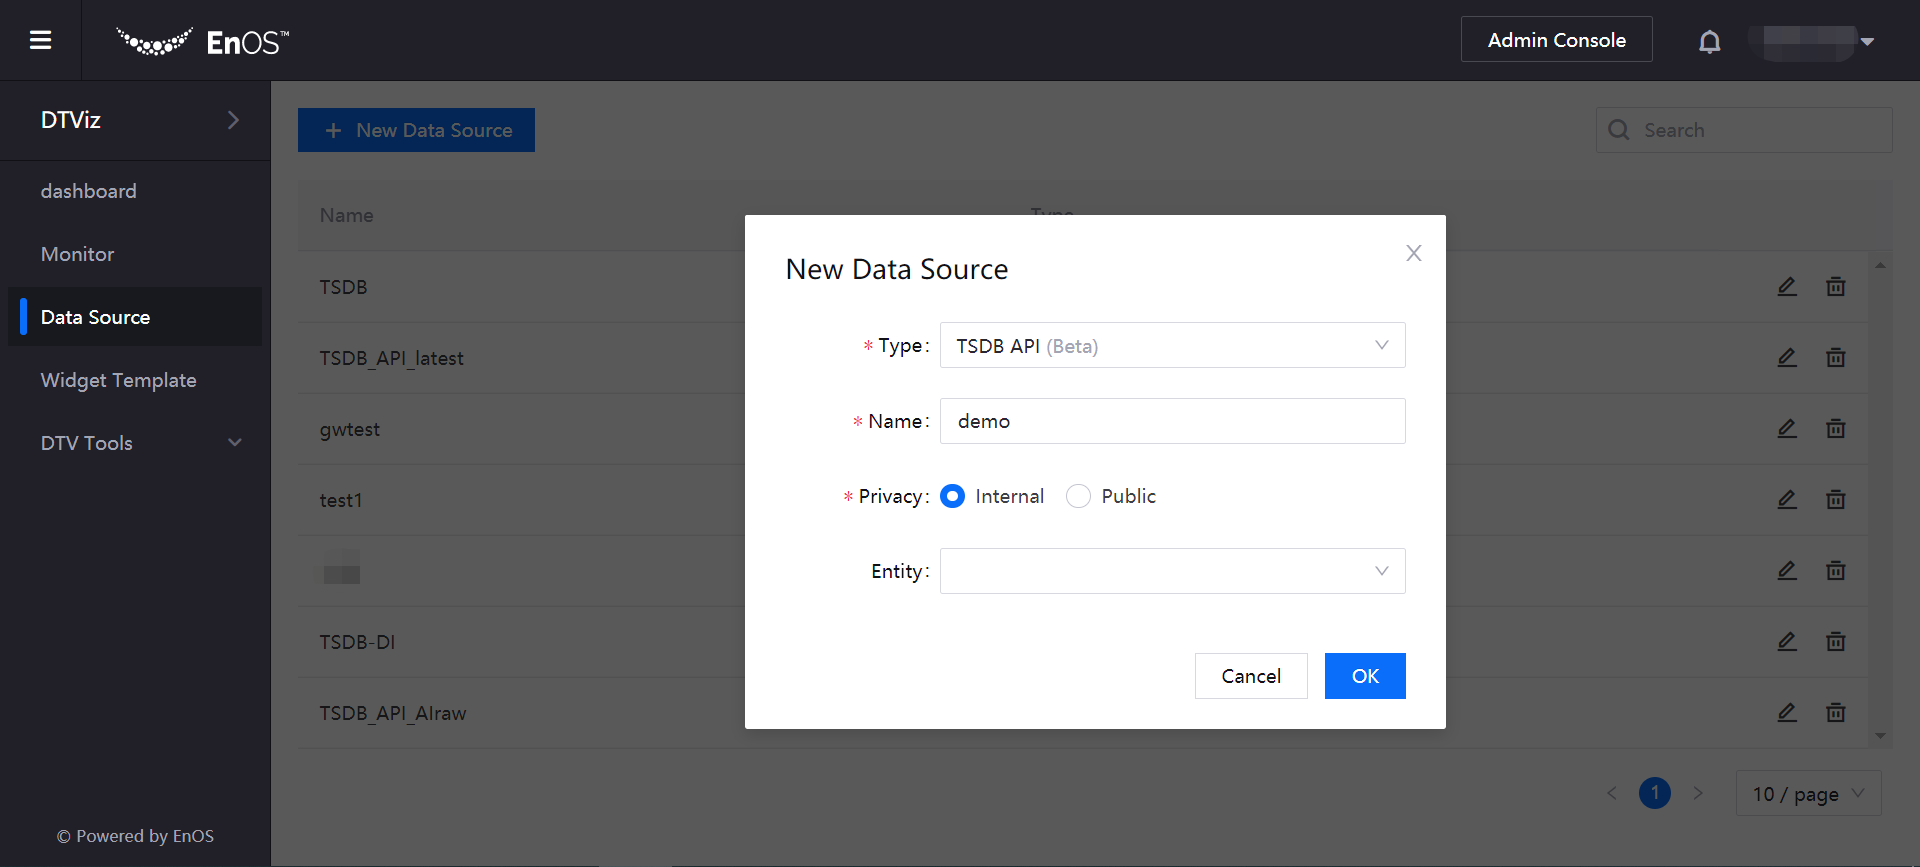Delete the TSDB_API_AIraw data source
This screenshot has height=867, width=1920.
tap(1836, 712)
